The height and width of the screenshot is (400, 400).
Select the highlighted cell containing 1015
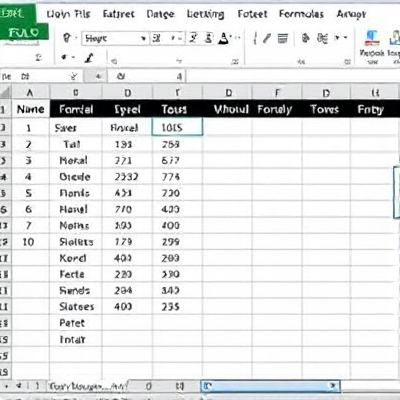(177, 127)
